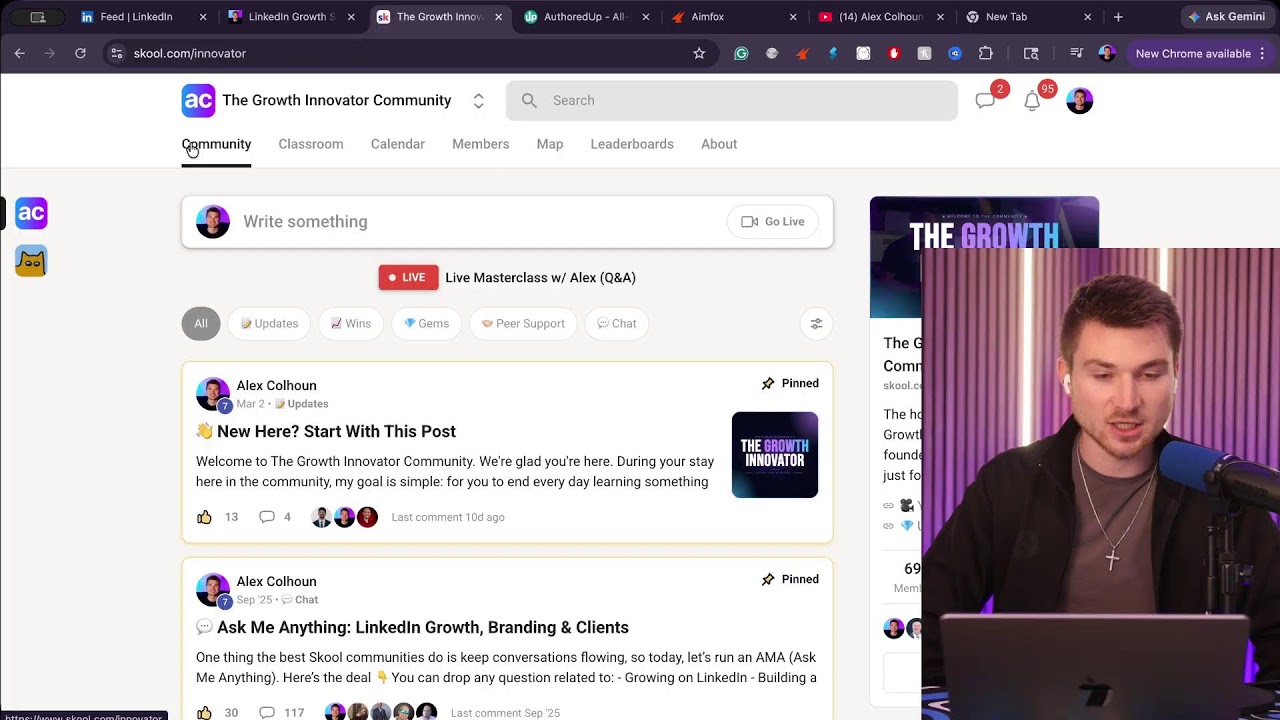This screenshot has height=720, width=1280.
Task: Open the Map tab
Action: [550, 144]
